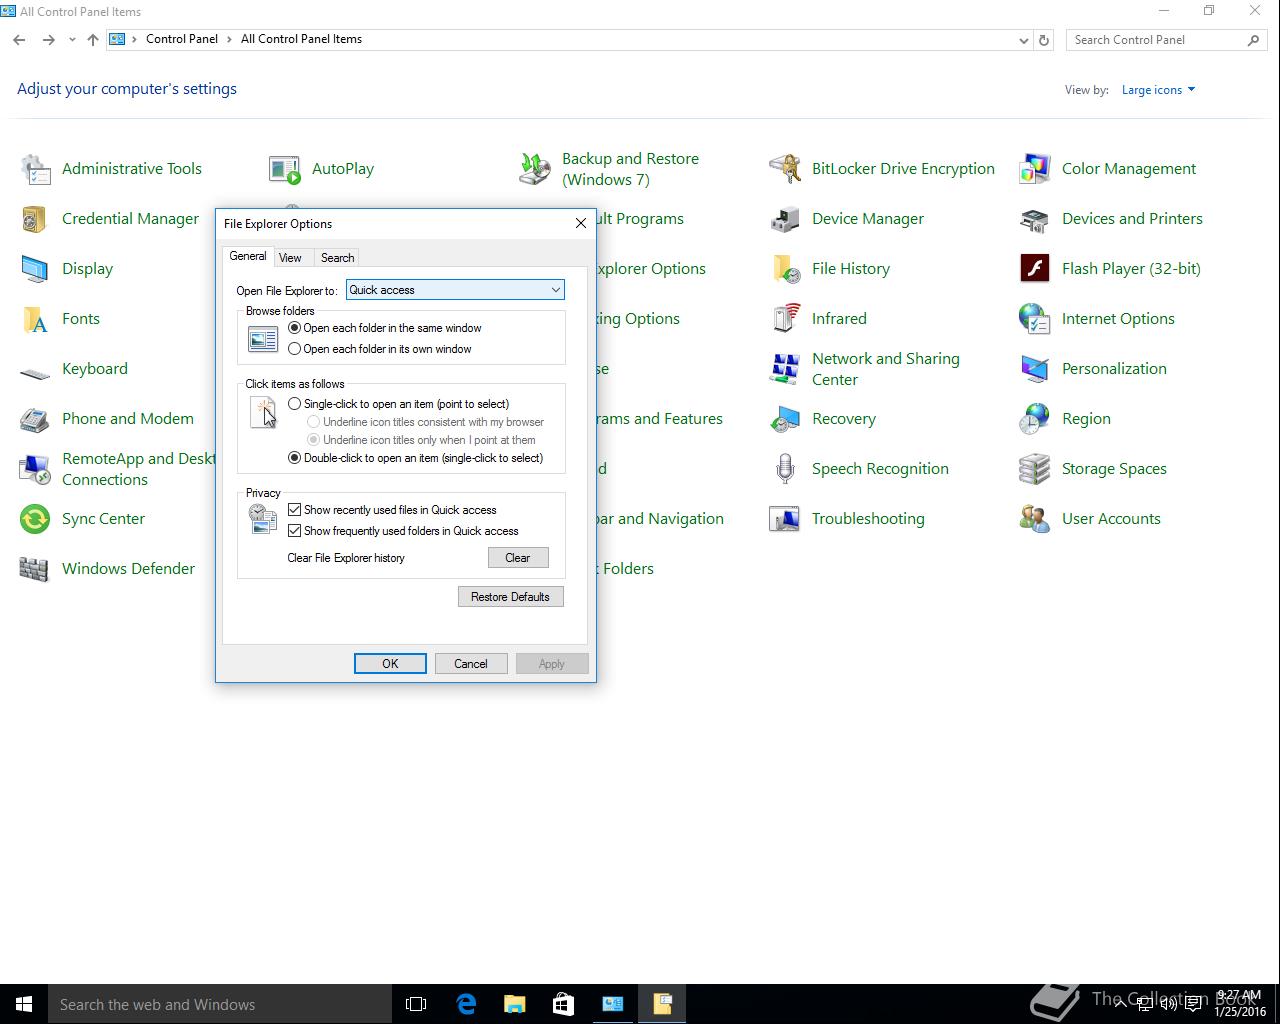Open the Recovery icon
Image resolution: width=1280 pixels, height=1024 pixels.
pos(785,419)
